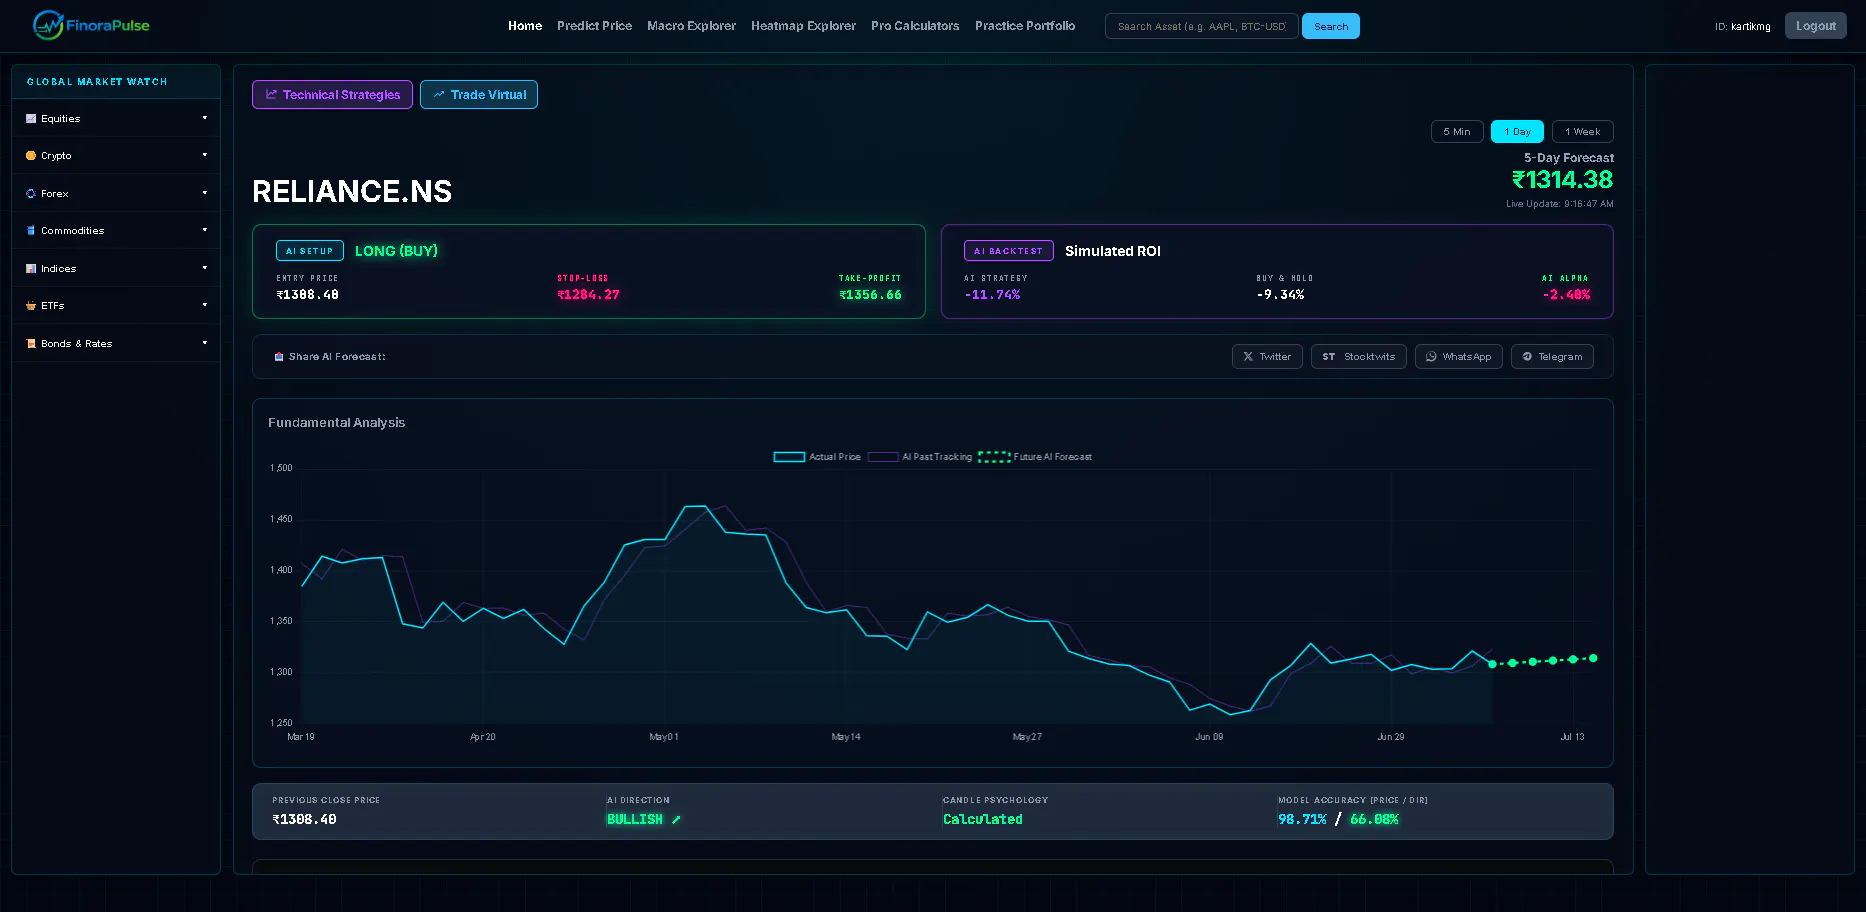The height and width of the screenshot is (912, 1866).
Task: Click the LONG (BUY) signal text
Action: [x=396, y=251]
